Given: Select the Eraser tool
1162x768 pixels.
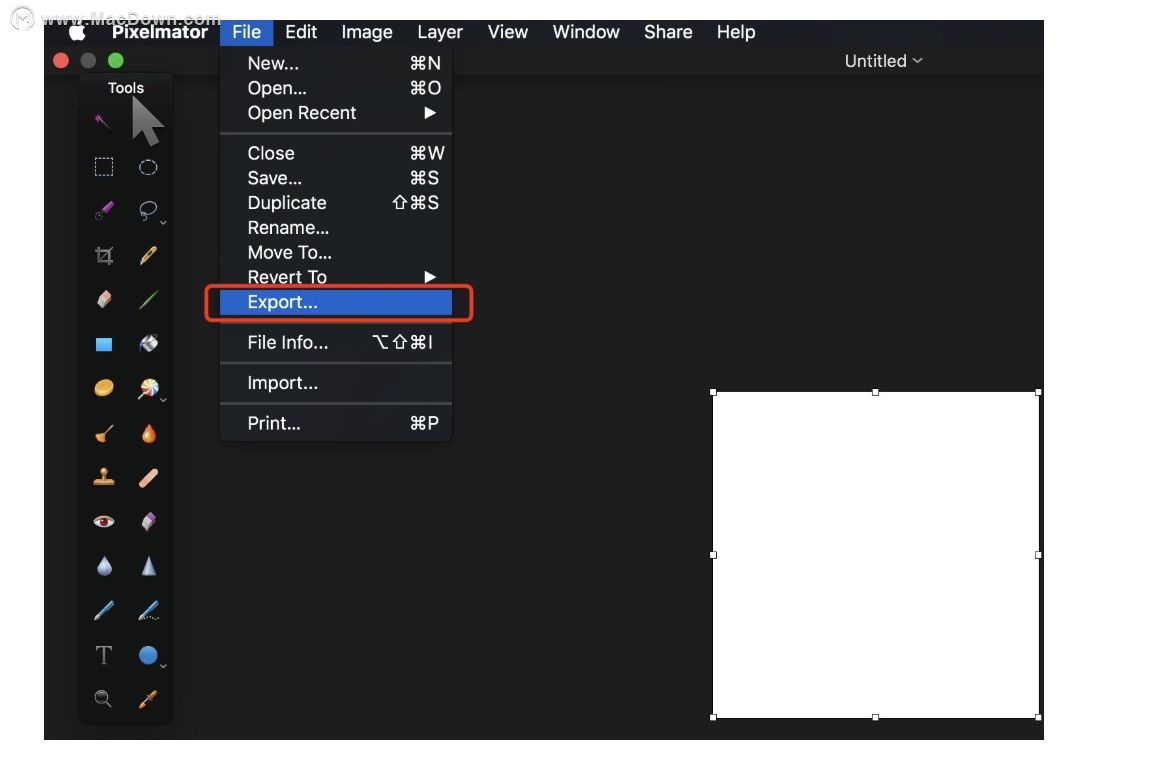Looking at the screenshot, I should click(103, 299).
